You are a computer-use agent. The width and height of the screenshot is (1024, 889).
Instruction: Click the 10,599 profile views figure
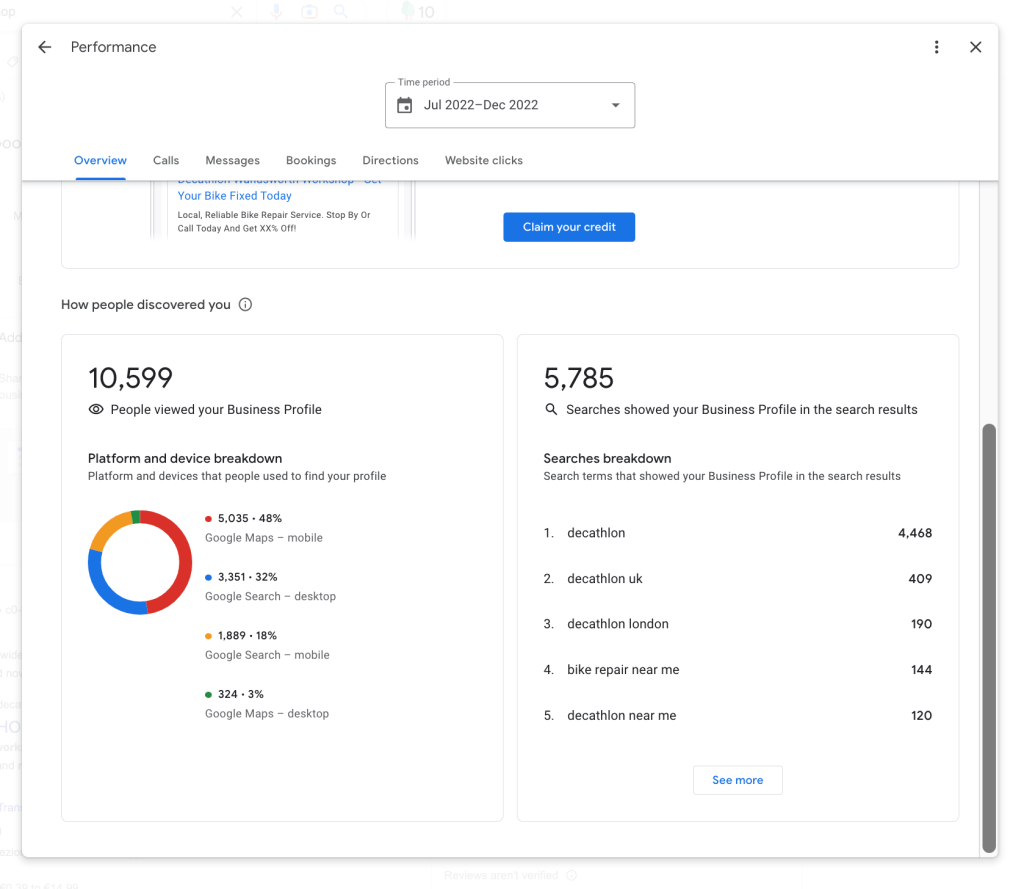(x=131, y=378)
